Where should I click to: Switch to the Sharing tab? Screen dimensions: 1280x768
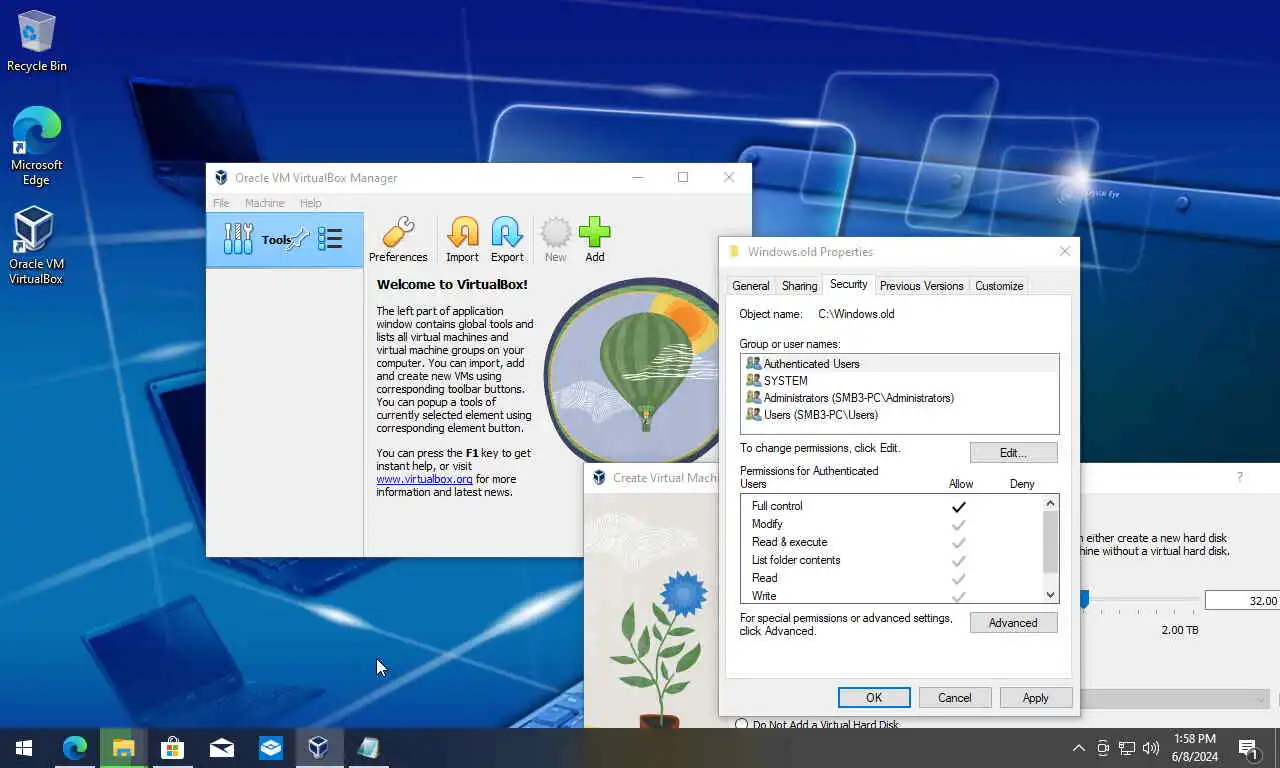[x=799, y=286]
